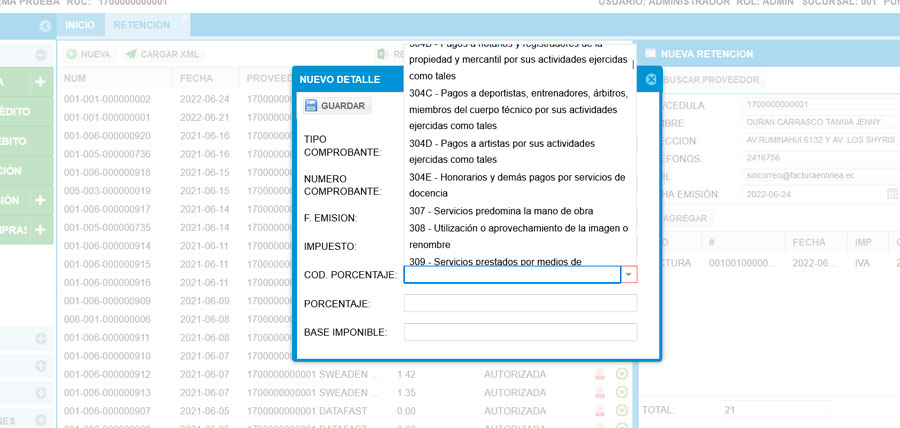This screenshot has height=428, width=900.
Task: Expand first green sidebar item plus icon
Action: click(40, 82)
